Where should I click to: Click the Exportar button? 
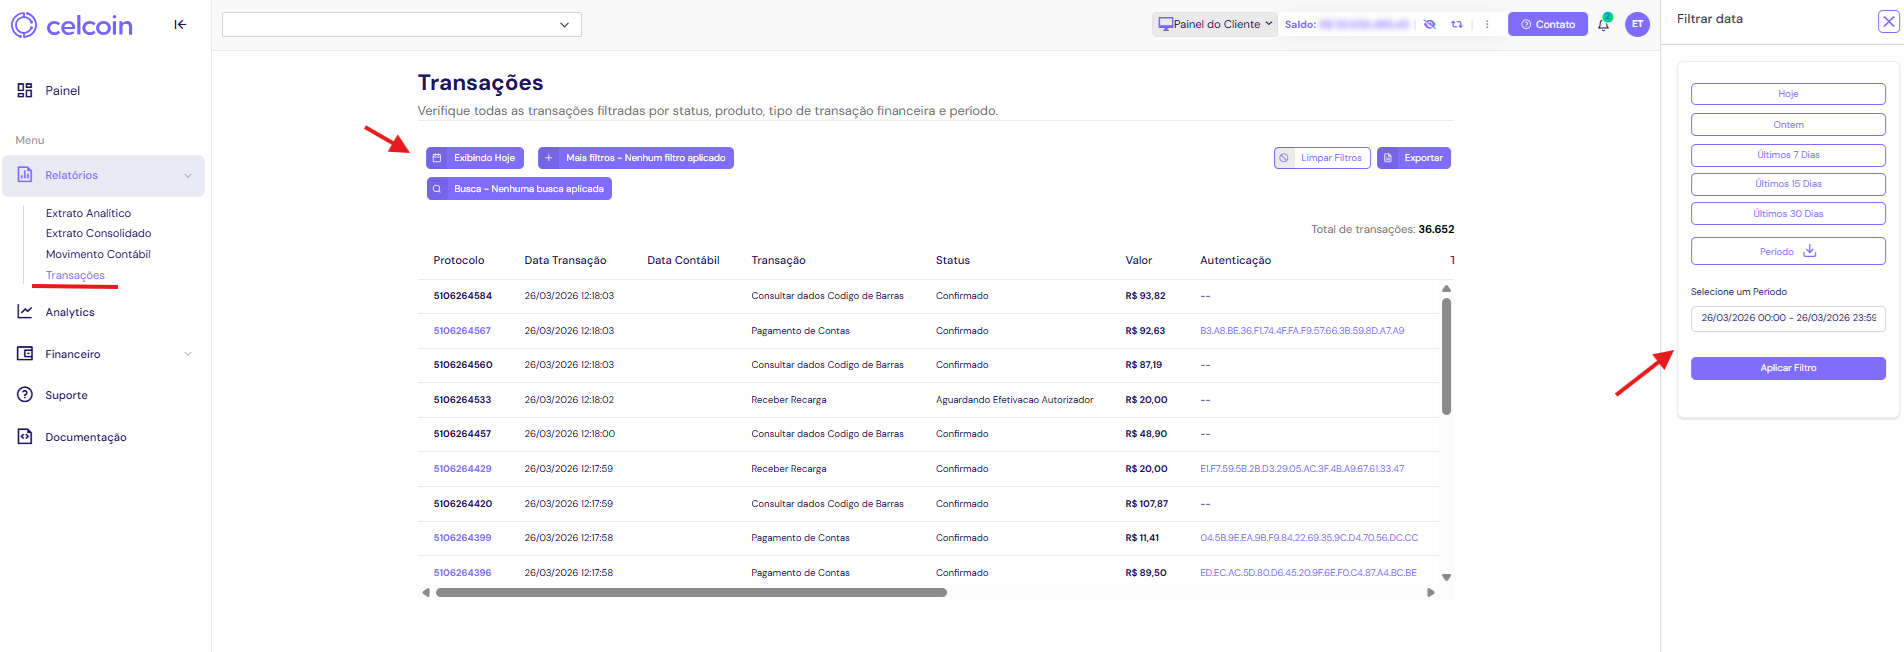pos(1413,158)
